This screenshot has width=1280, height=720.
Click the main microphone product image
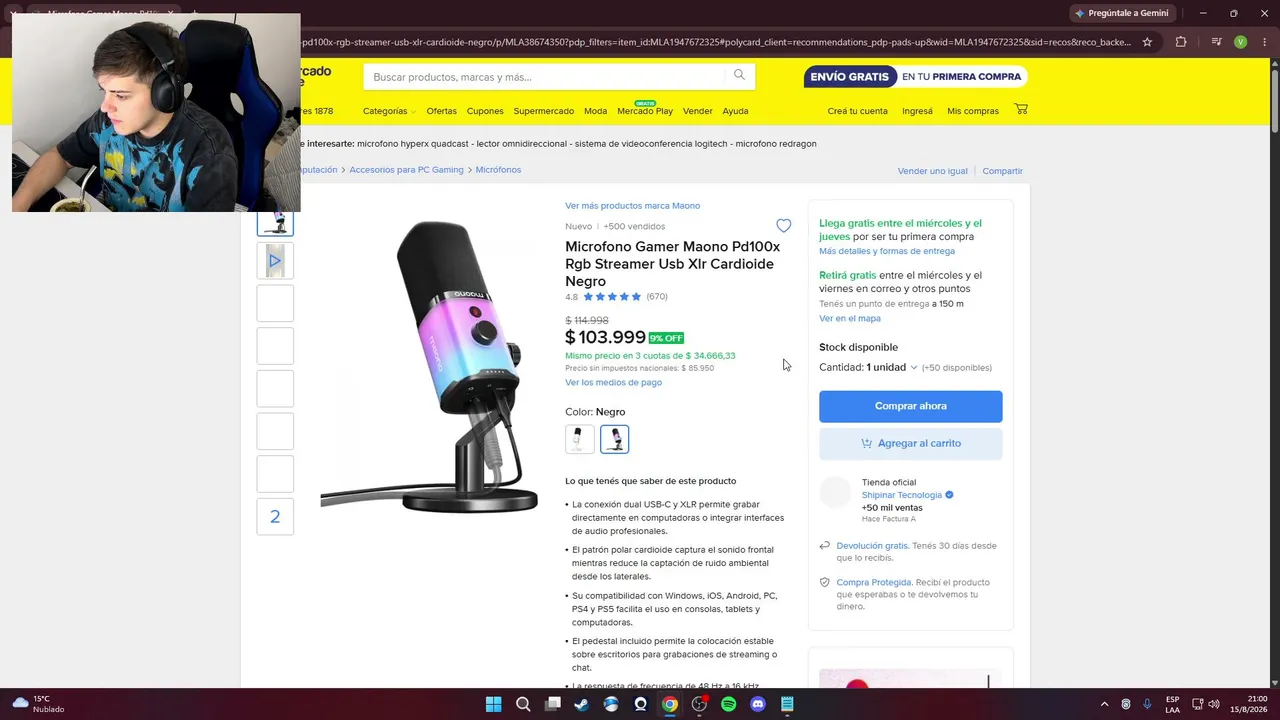click(x=430, y=365)
